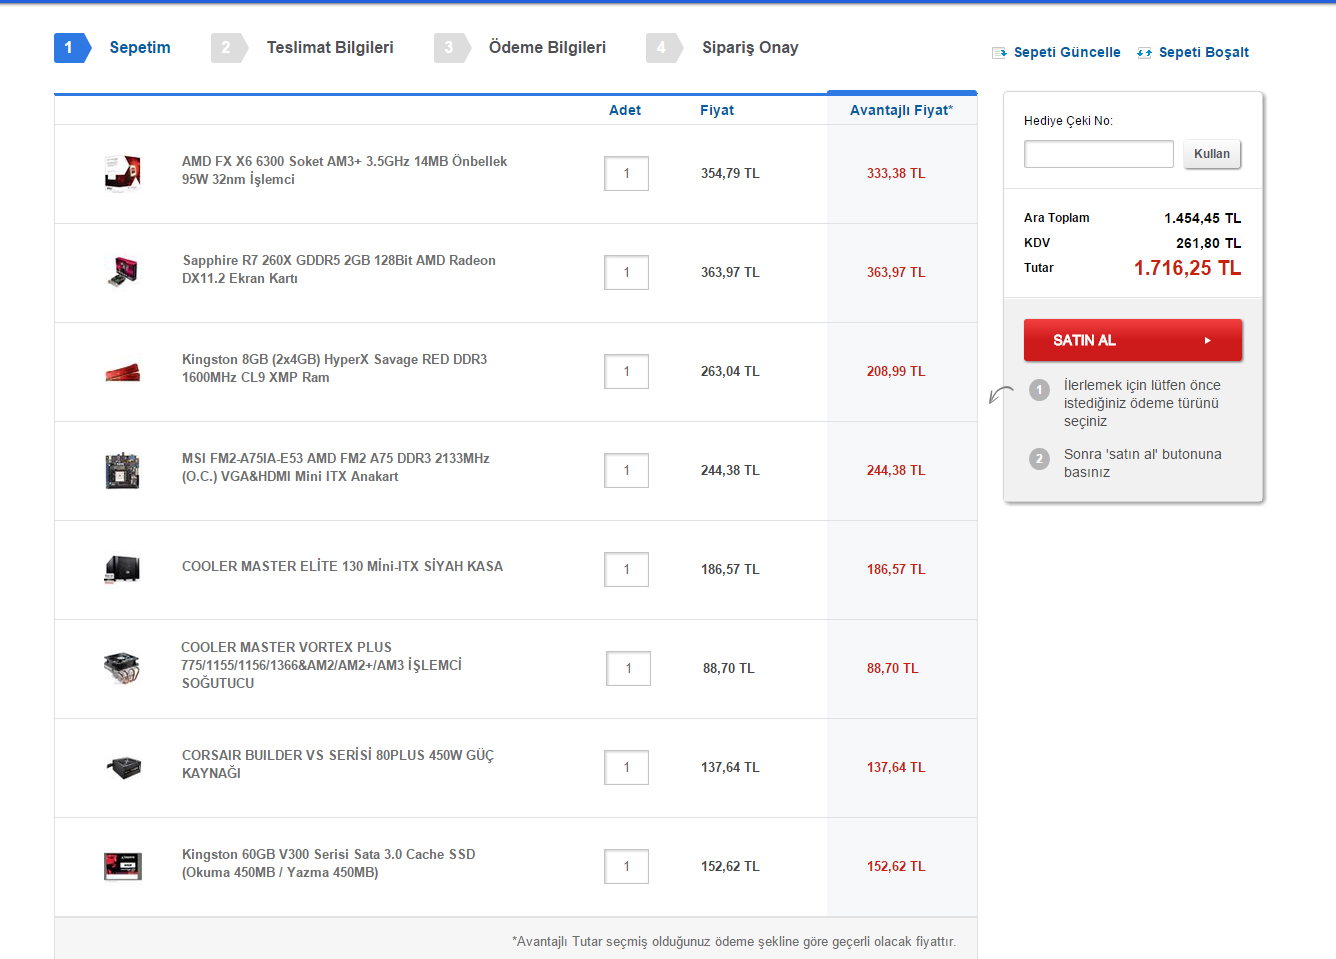The width and height of the screenshot is (1336, 959).
Task: Open the Teslimat Bilgileri step
Action: pyautogui.click(x=330, y=48)
